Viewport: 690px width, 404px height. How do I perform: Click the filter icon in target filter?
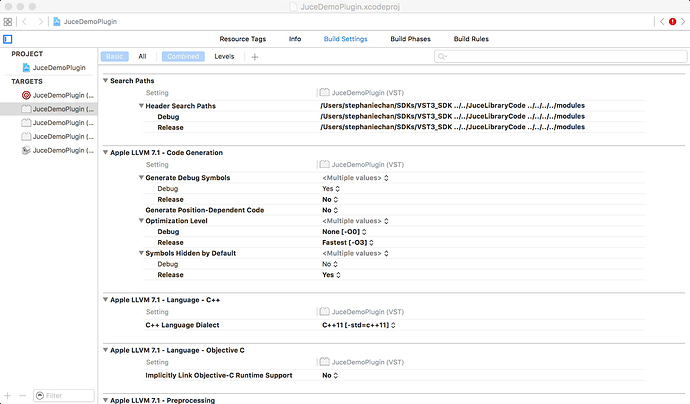coord(40,396)
